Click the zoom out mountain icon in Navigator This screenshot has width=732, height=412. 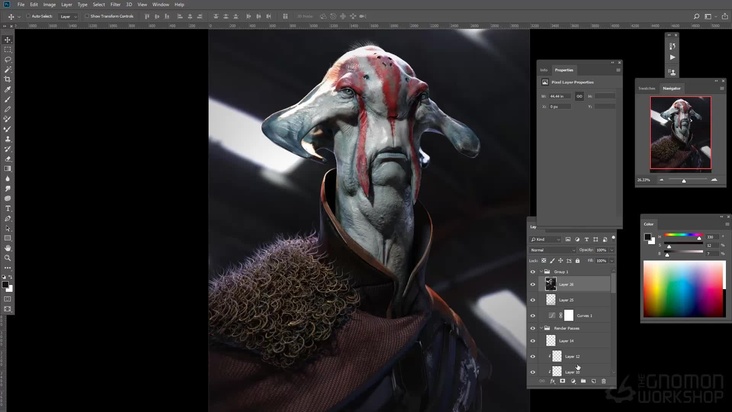click(661, 180)
